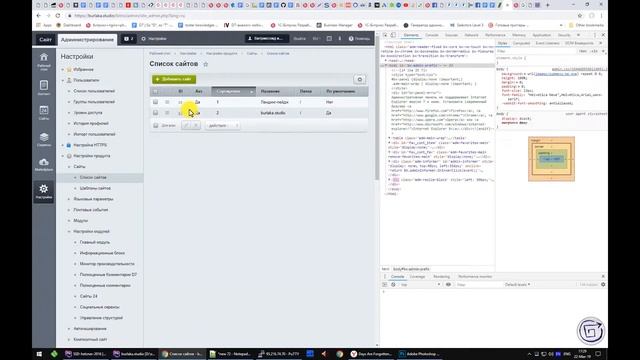Toggle DevTools device toolbar icon
This screenshot has height=360, width=640.
click(393, 36)
